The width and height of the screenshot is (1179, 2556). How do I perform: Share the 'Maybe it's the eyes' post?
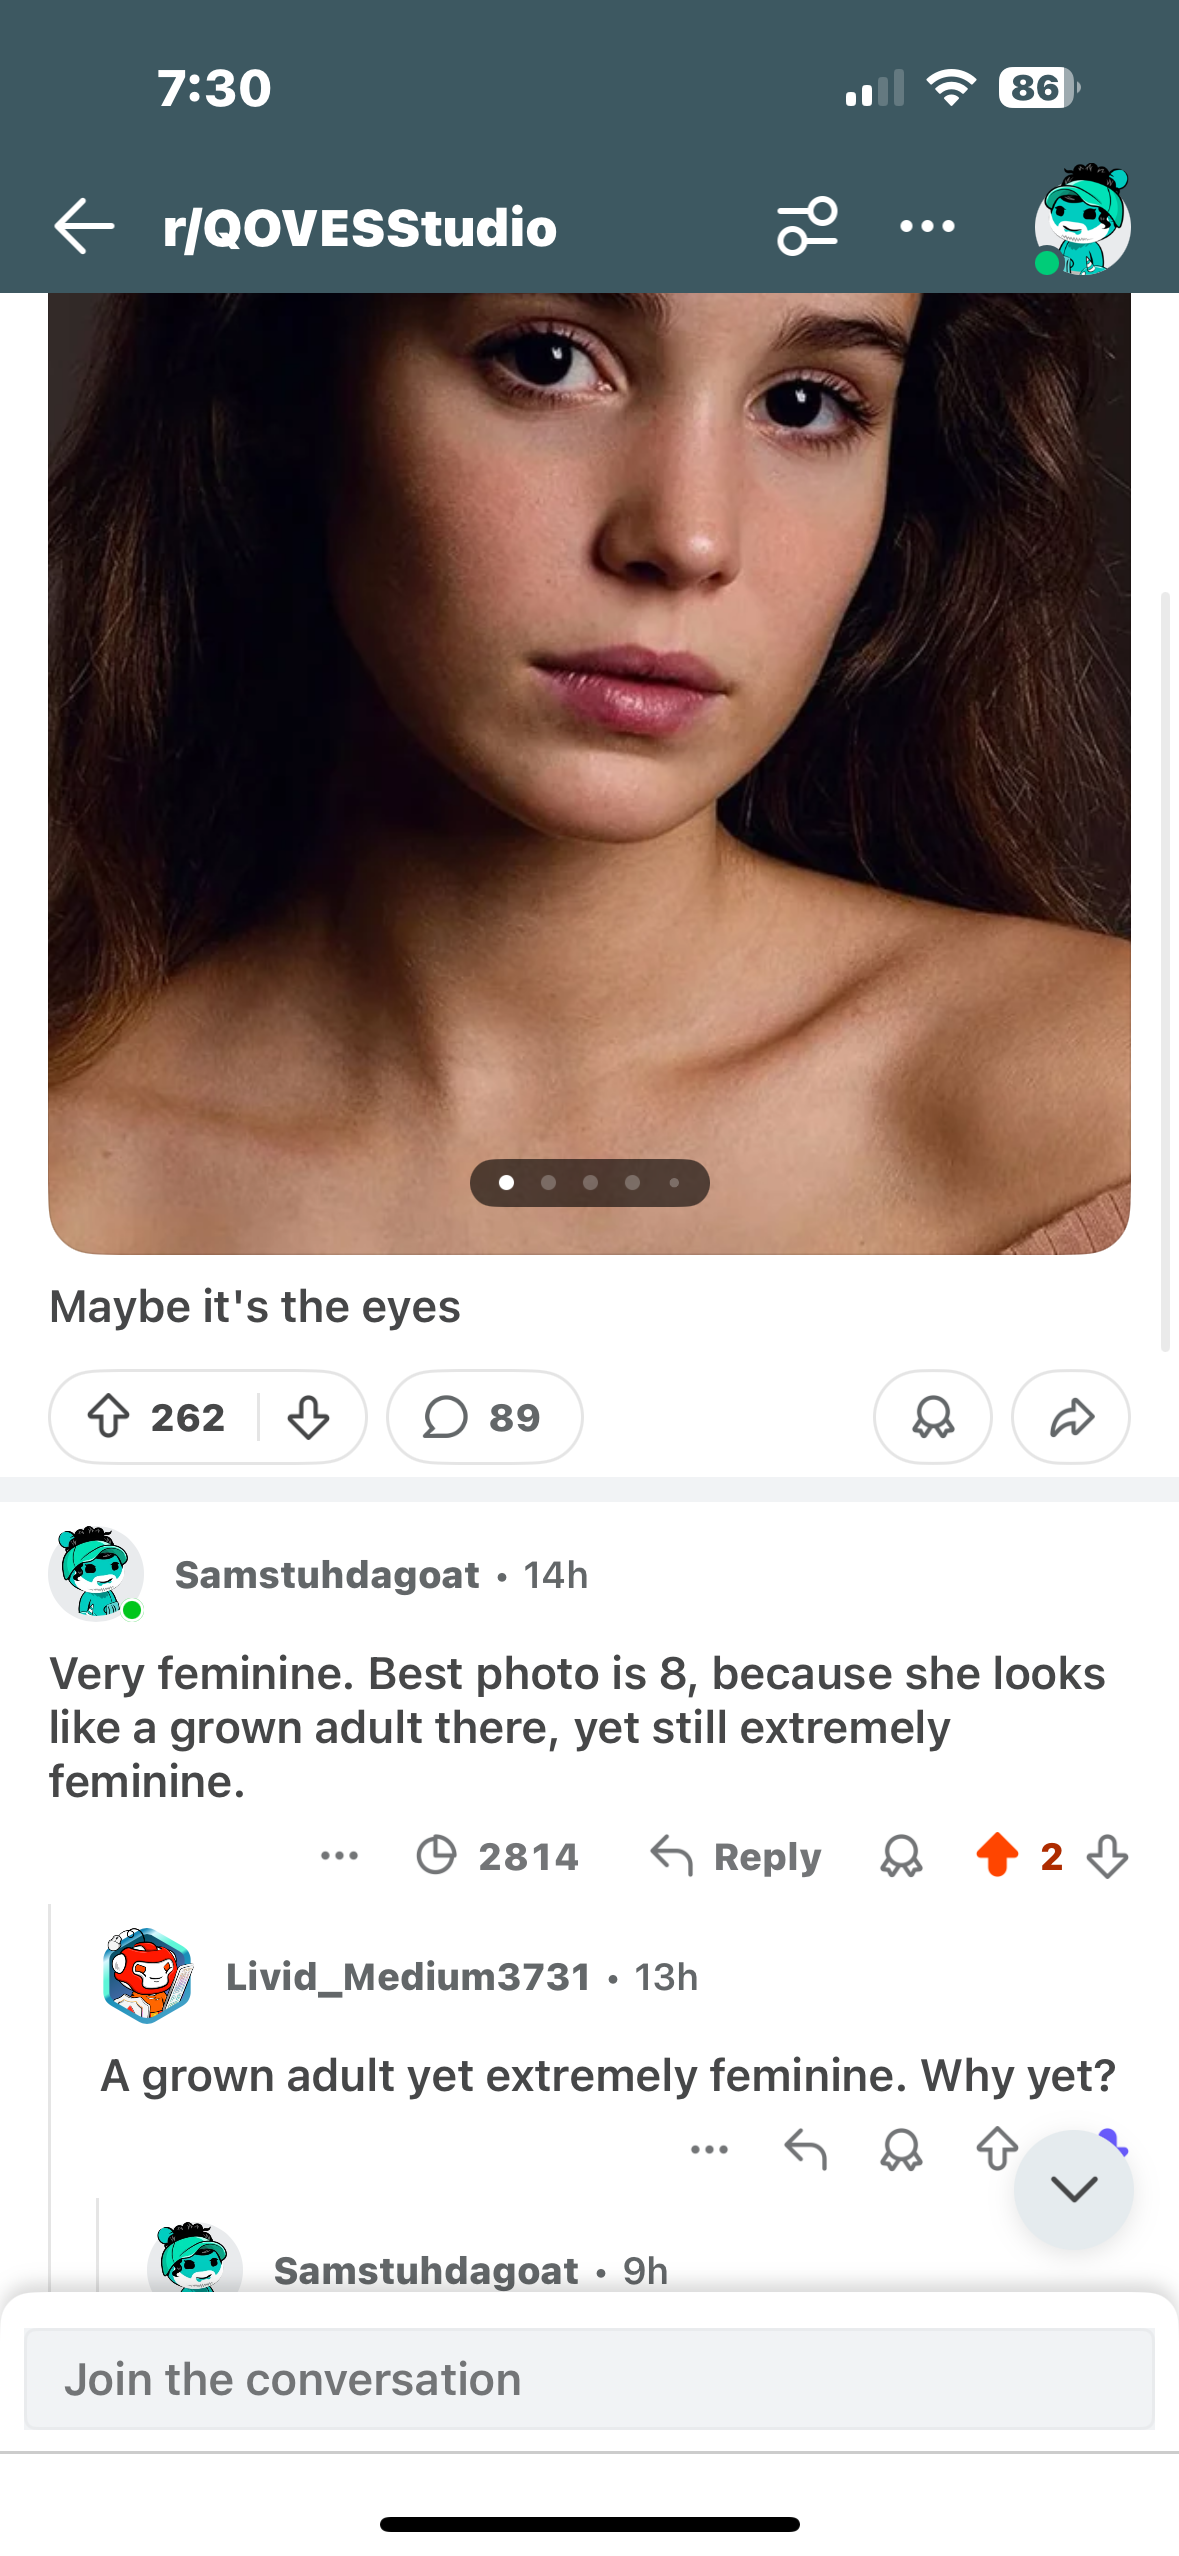[1070, 1416]
